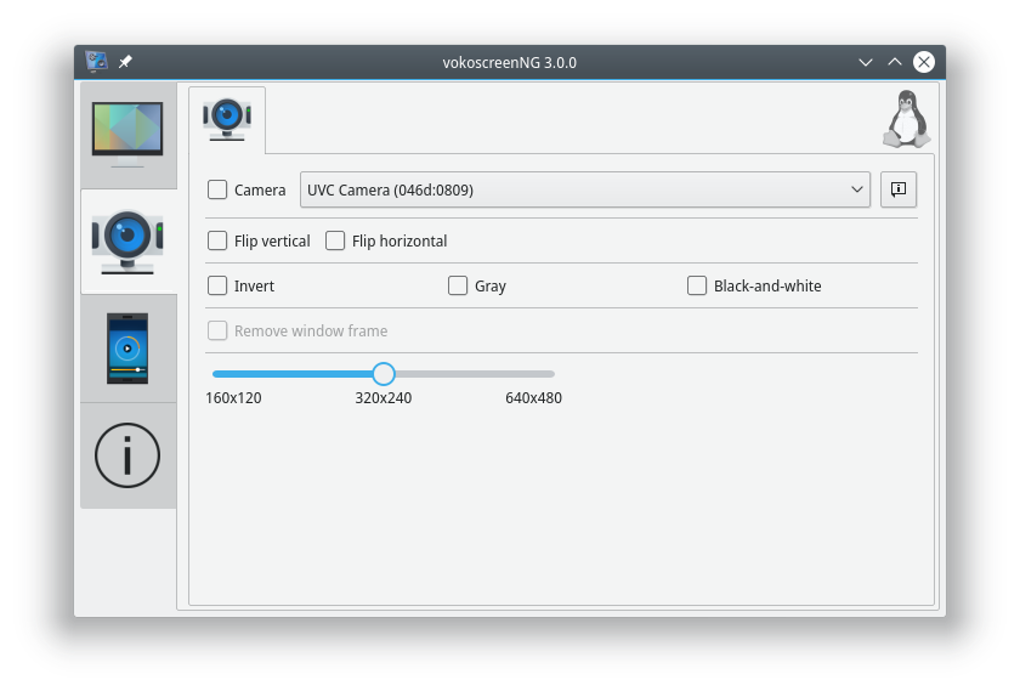Toggle Flip vertical for the webcam
1020x691 pixels.
[215, 240]
